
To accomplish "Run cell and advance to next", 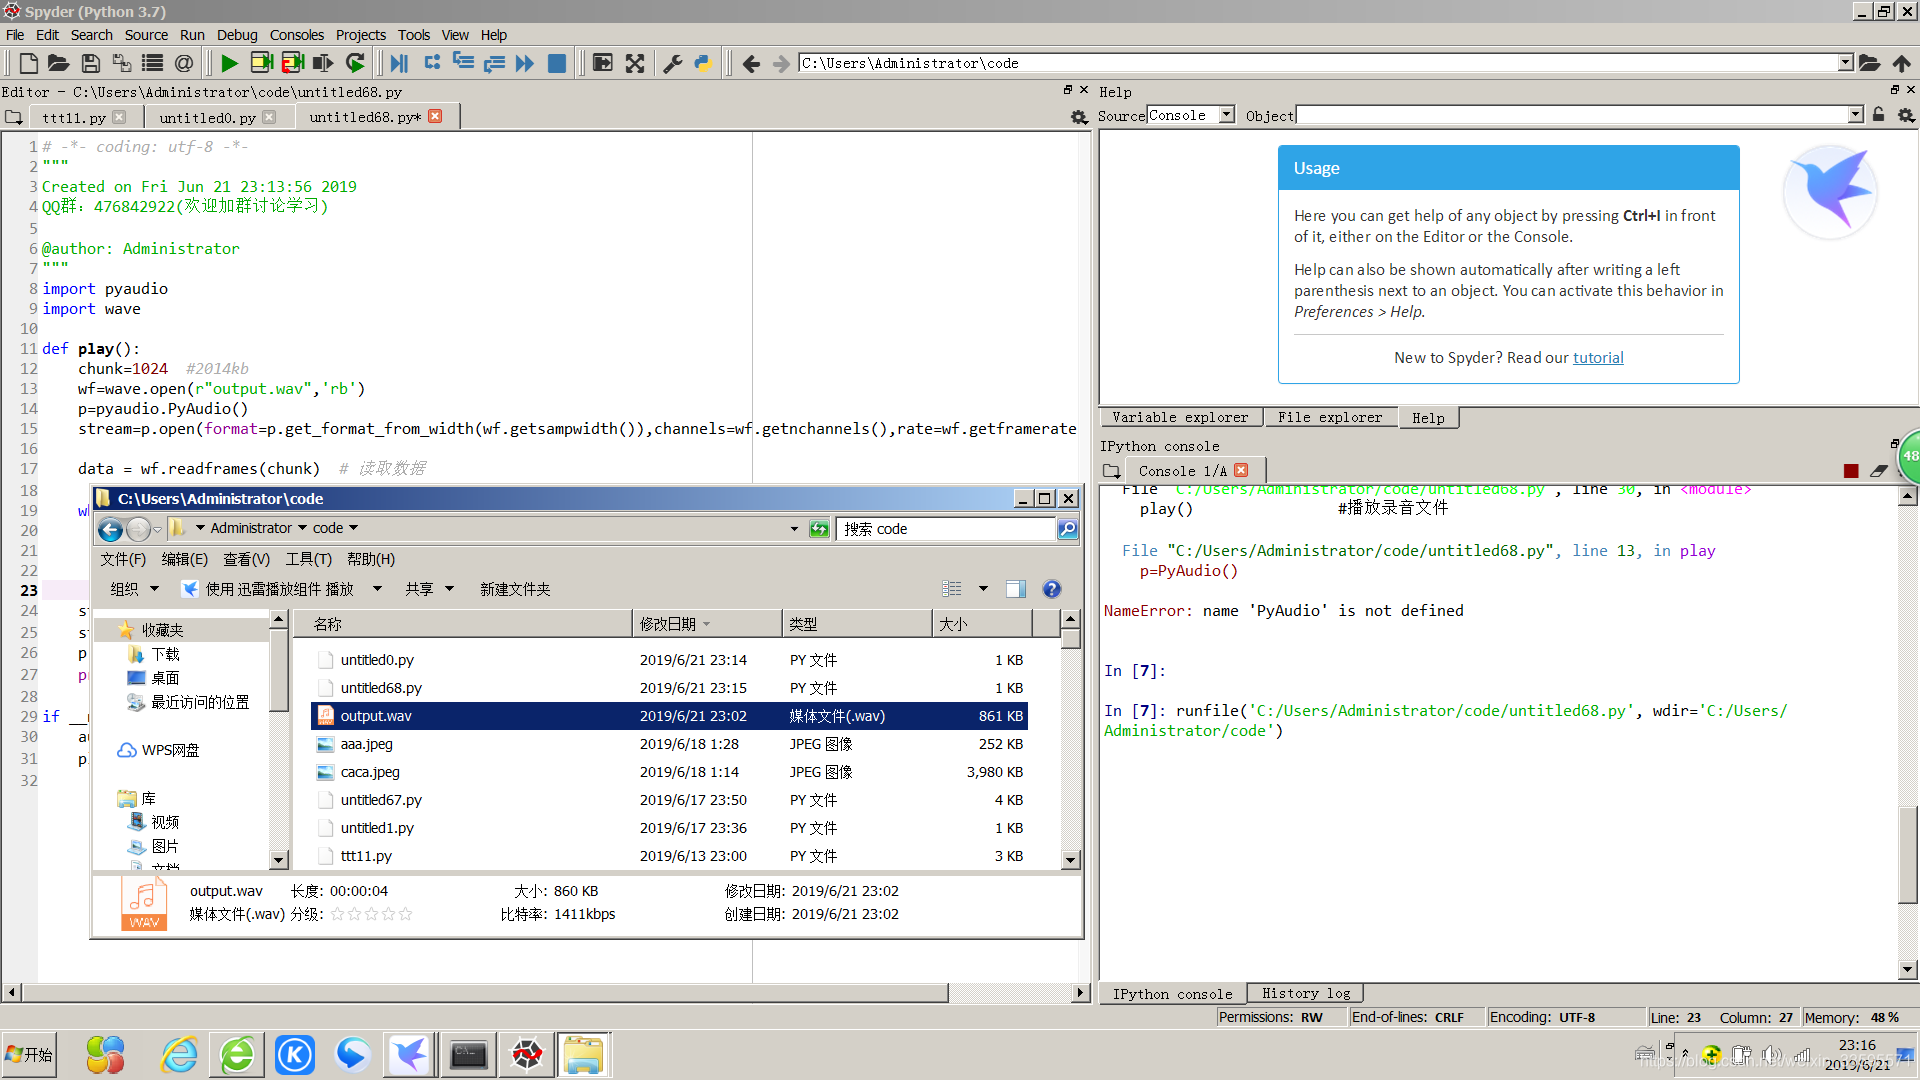I will (292, 63).
